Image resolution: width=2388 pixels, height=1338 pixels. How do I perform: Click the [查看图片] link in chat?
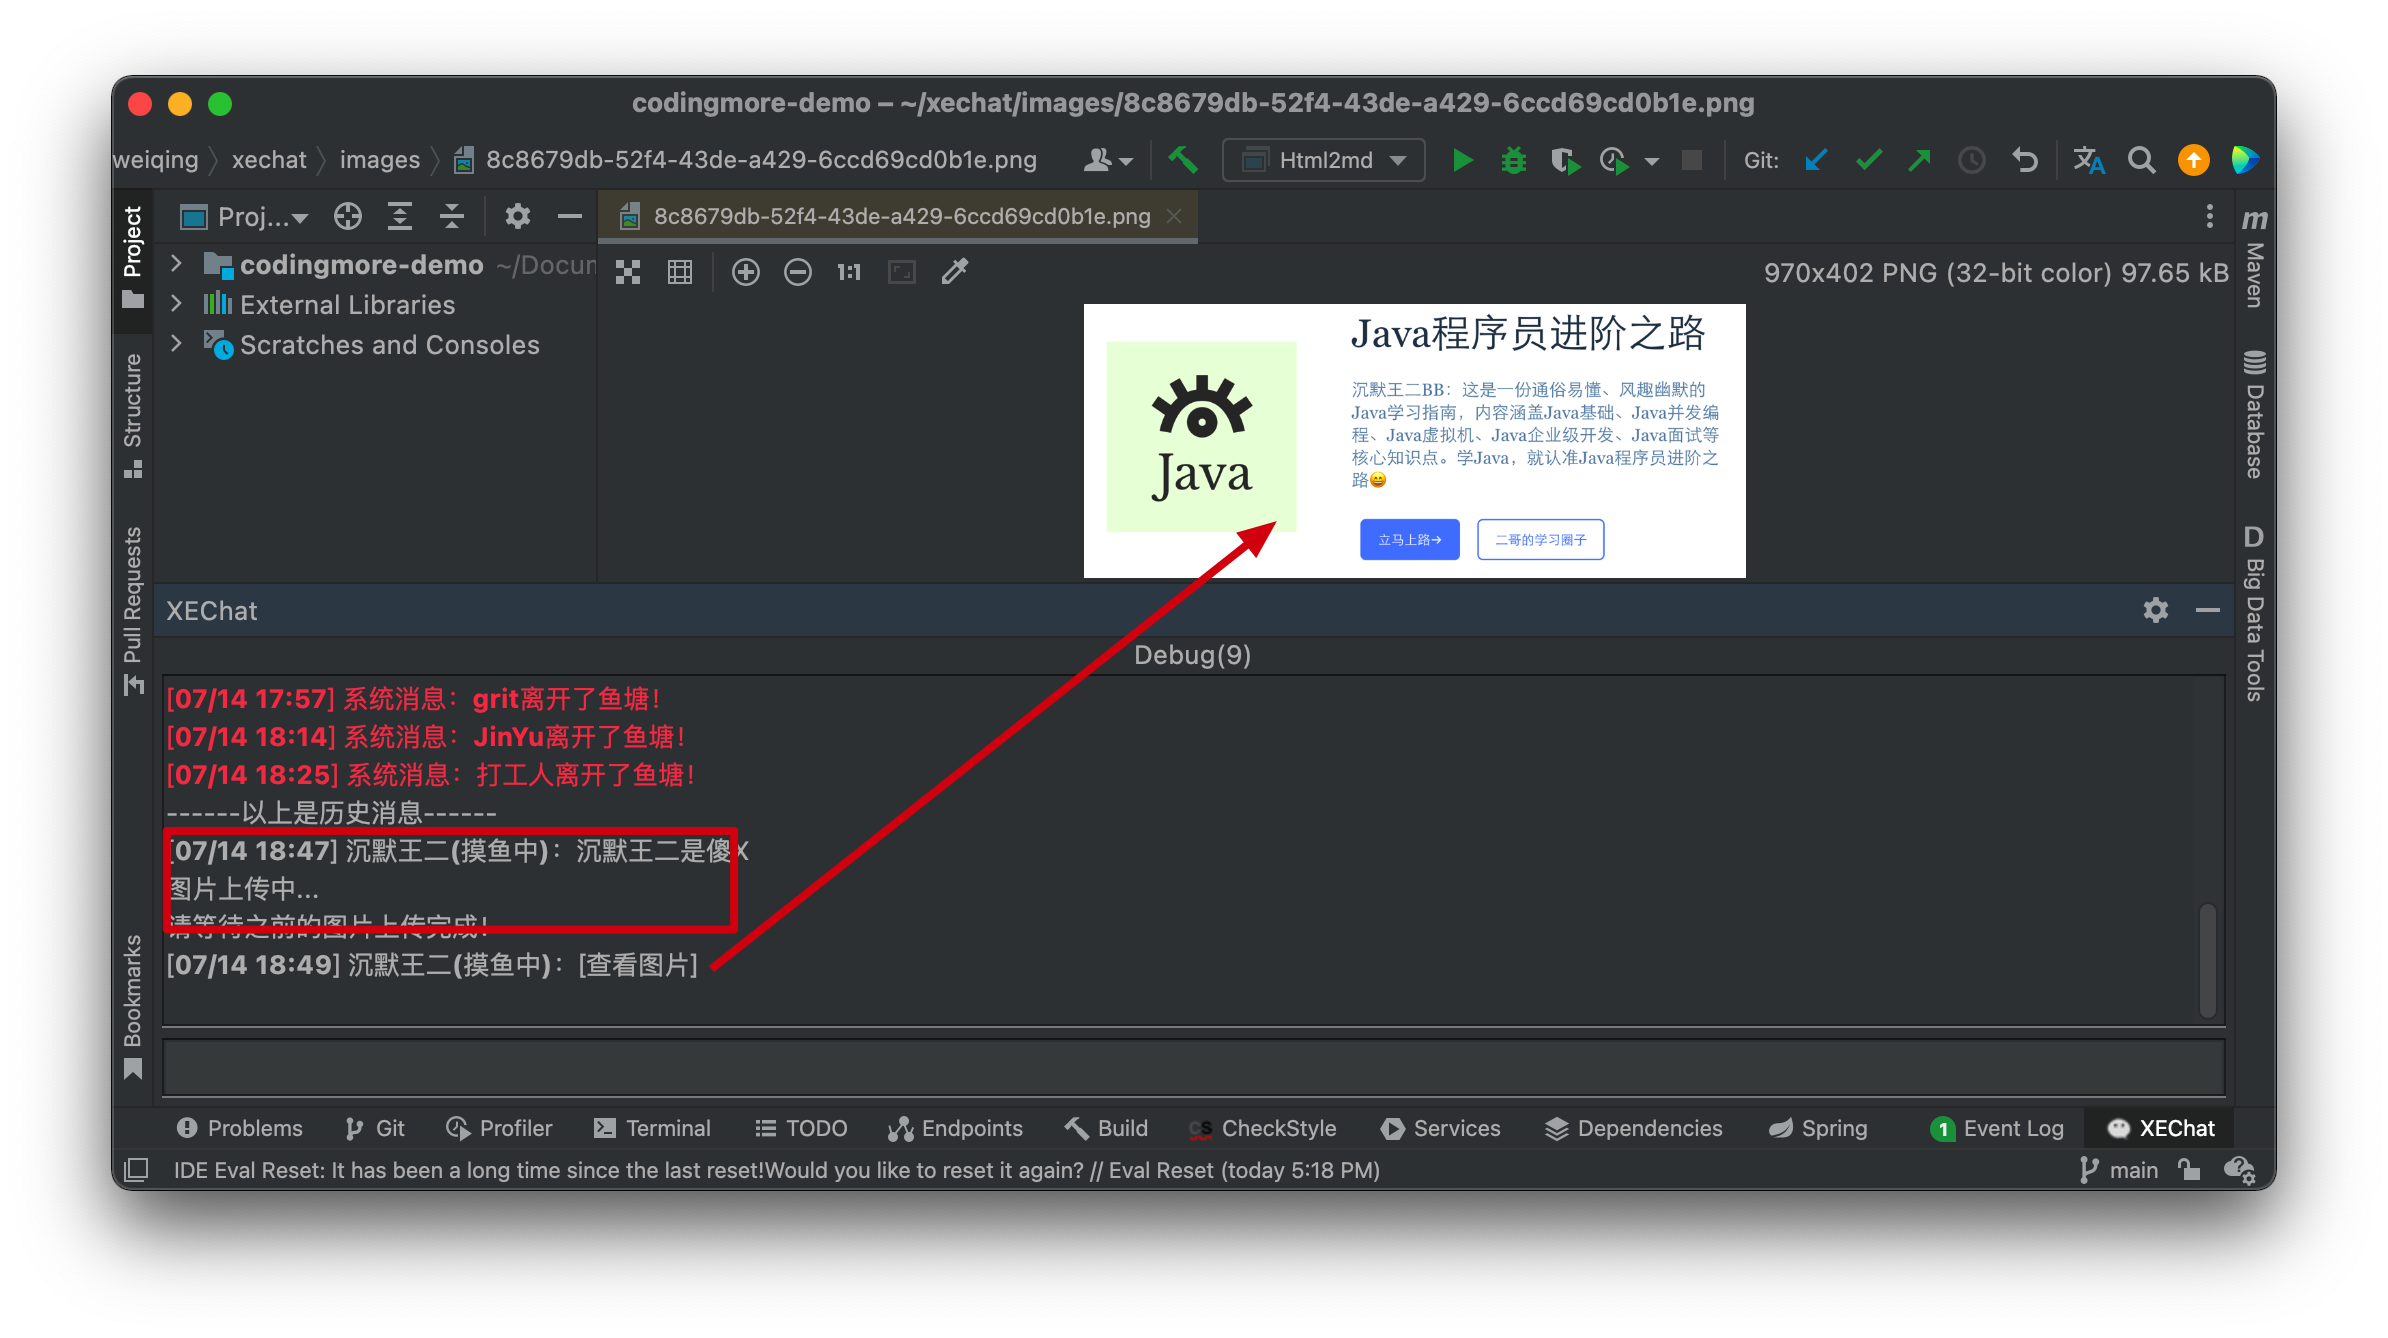[x=638, y=965]
